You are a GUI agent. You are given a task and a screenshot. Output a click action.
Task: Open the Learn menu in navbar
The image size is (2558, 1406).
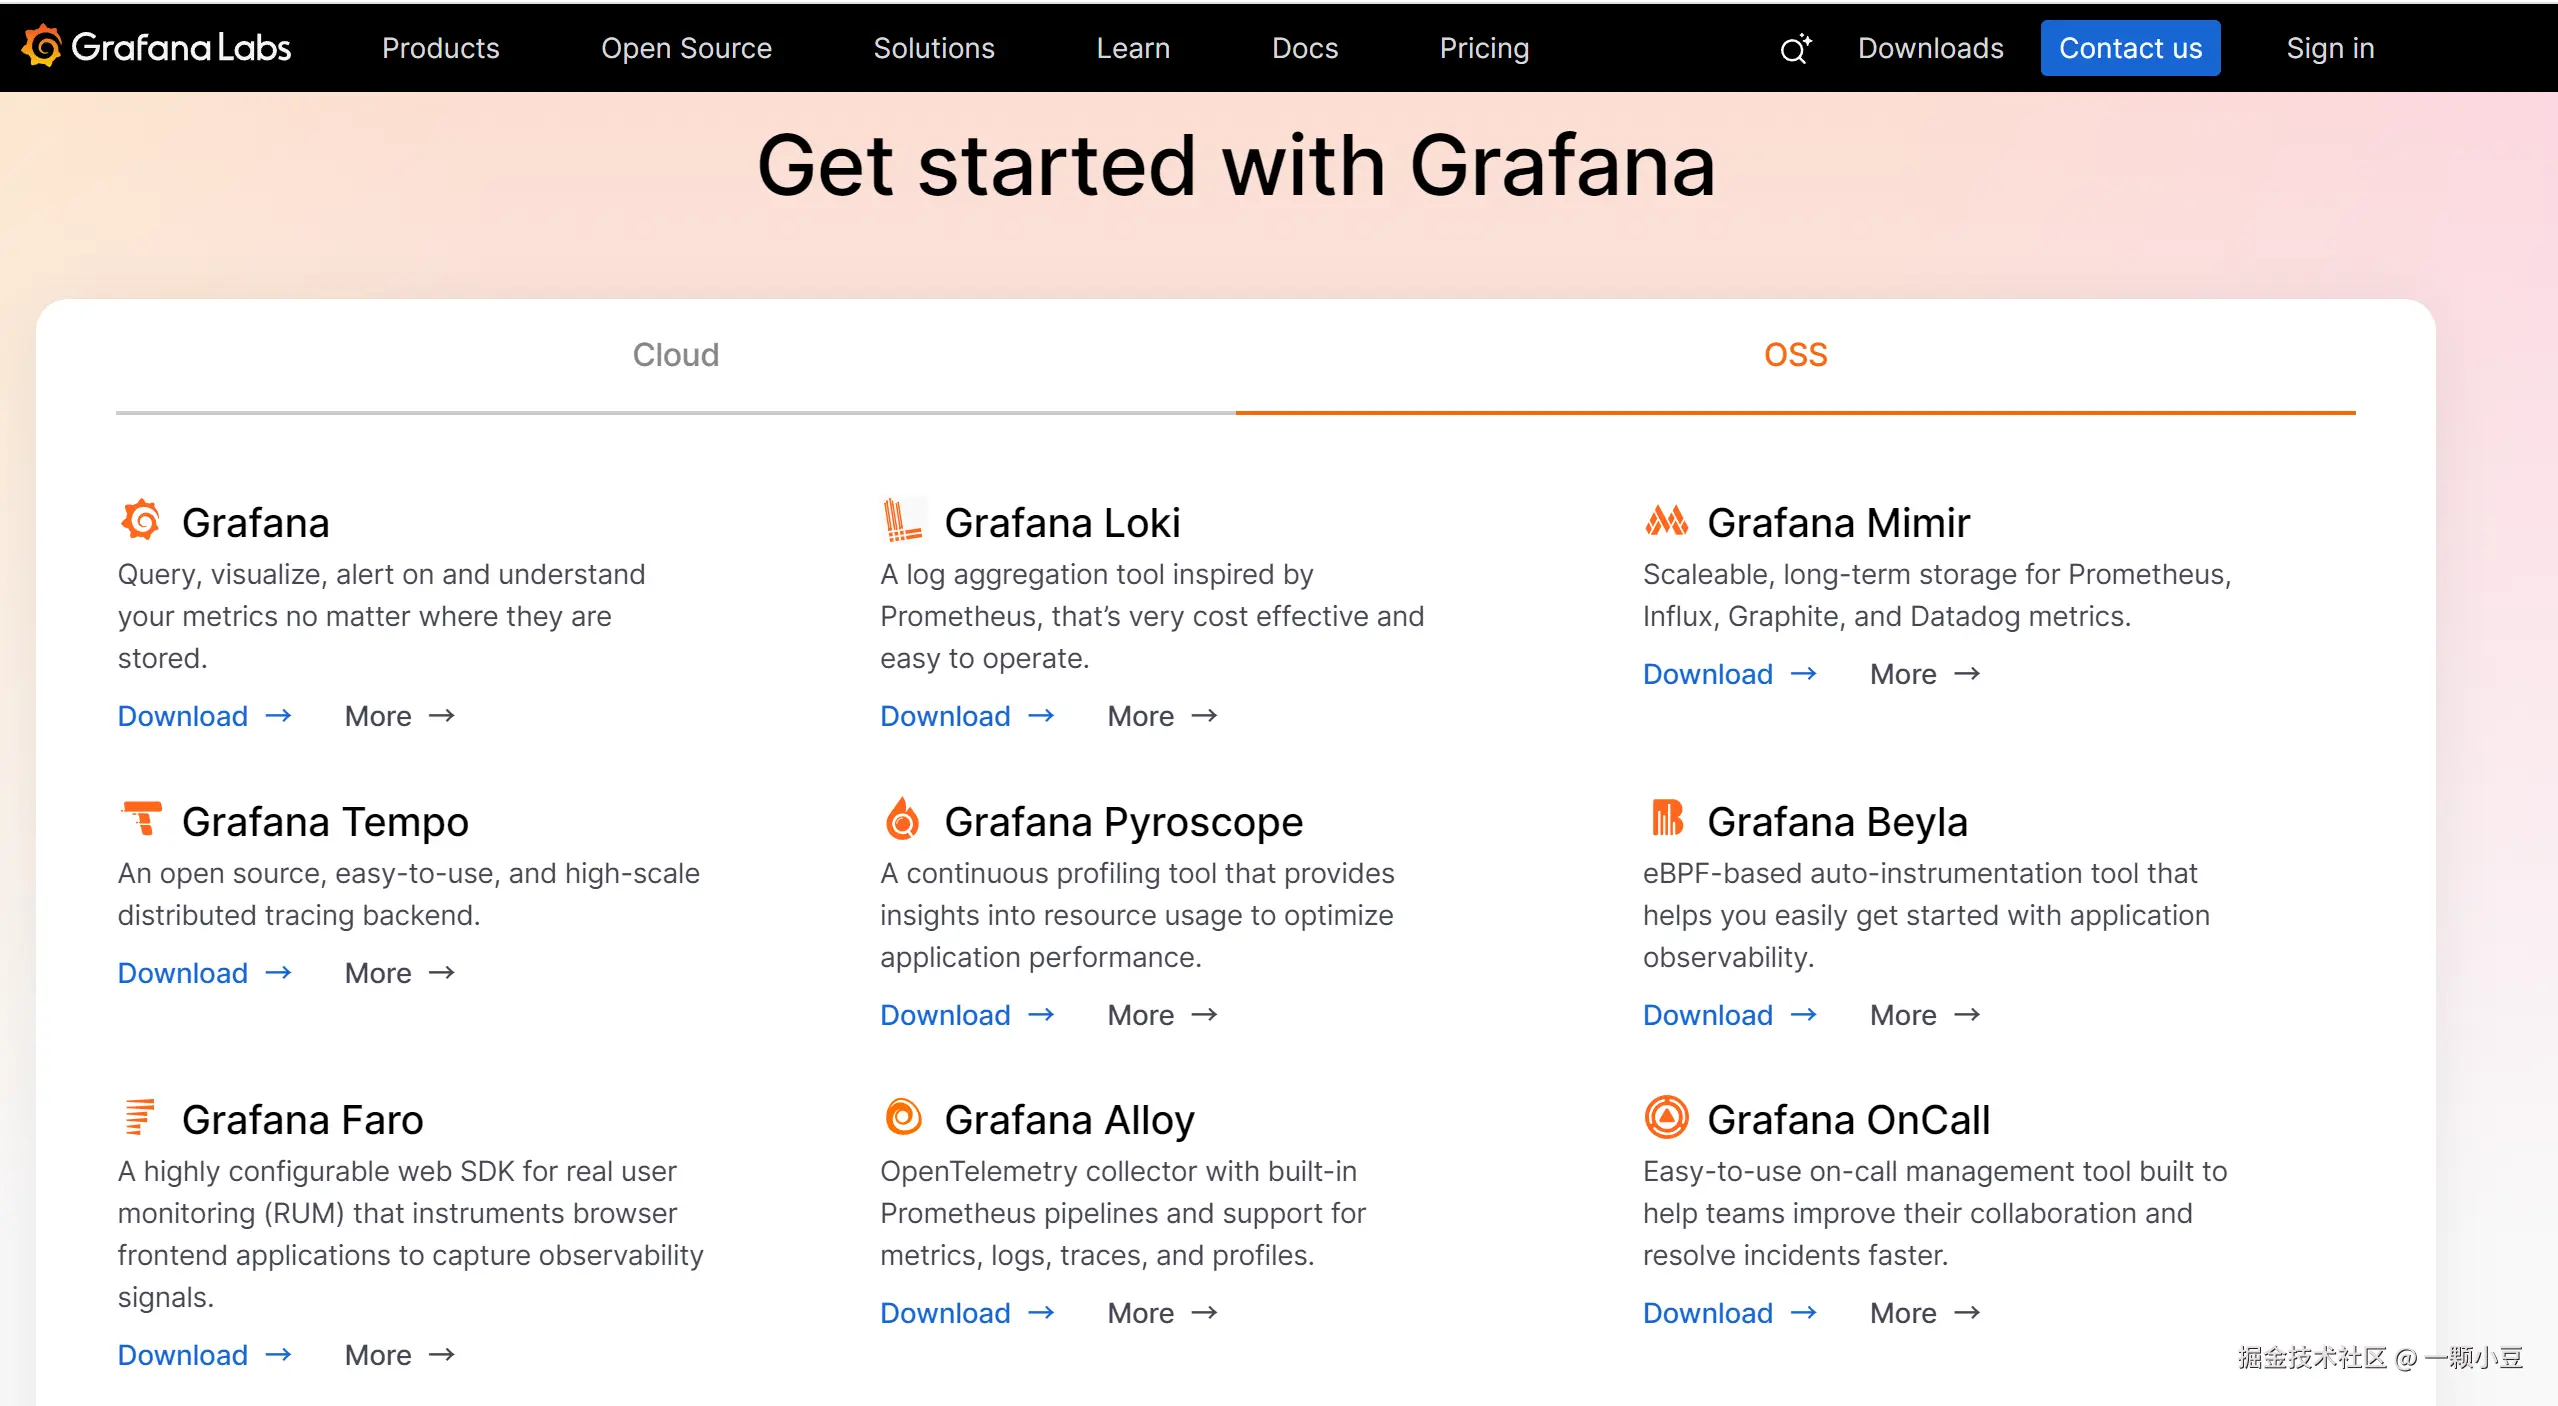1132,48
